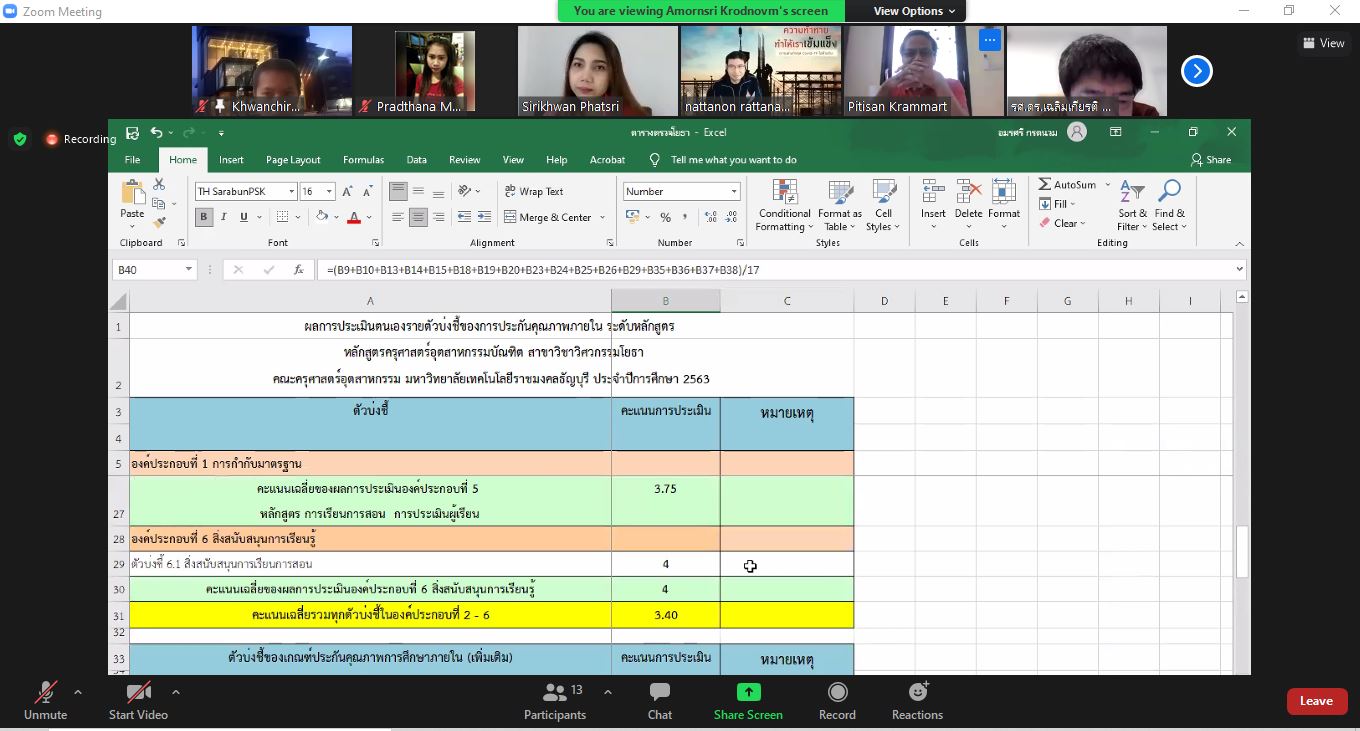Apply Comma Style
This screenshot has height=731, width=1360.
686,217
